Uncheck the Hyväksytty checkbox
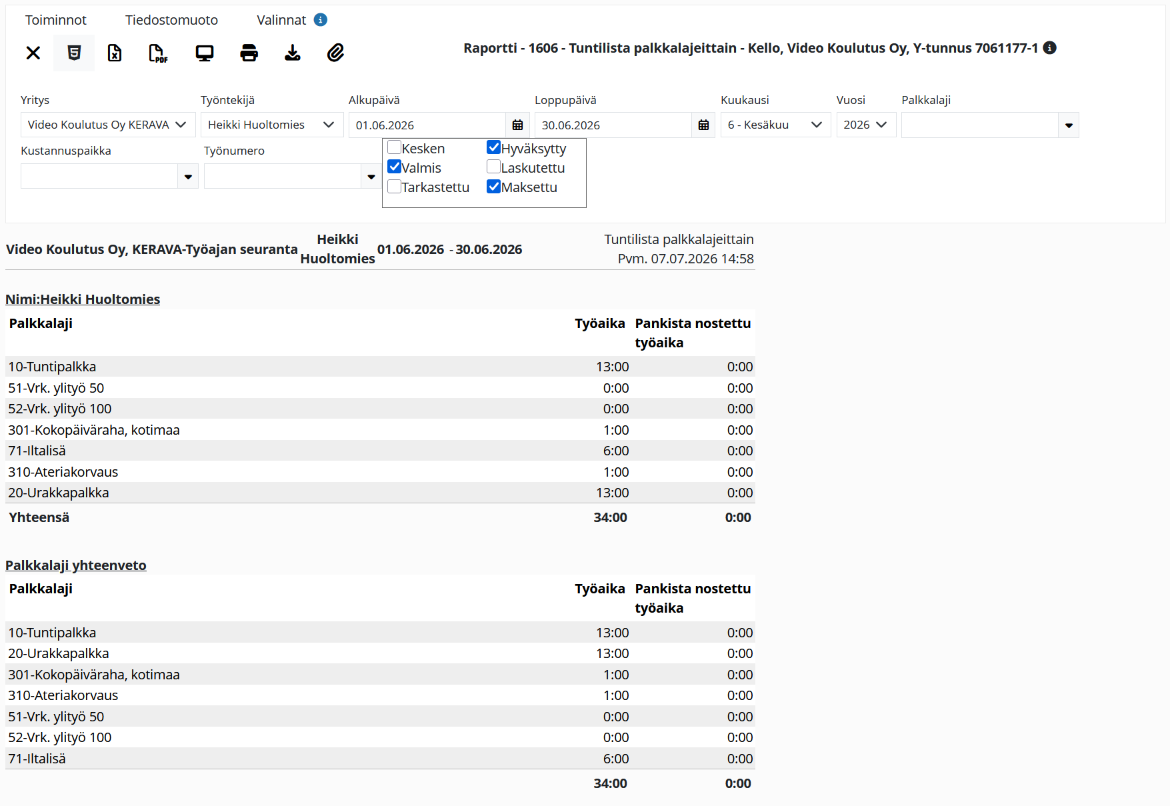 coord(493,148)
